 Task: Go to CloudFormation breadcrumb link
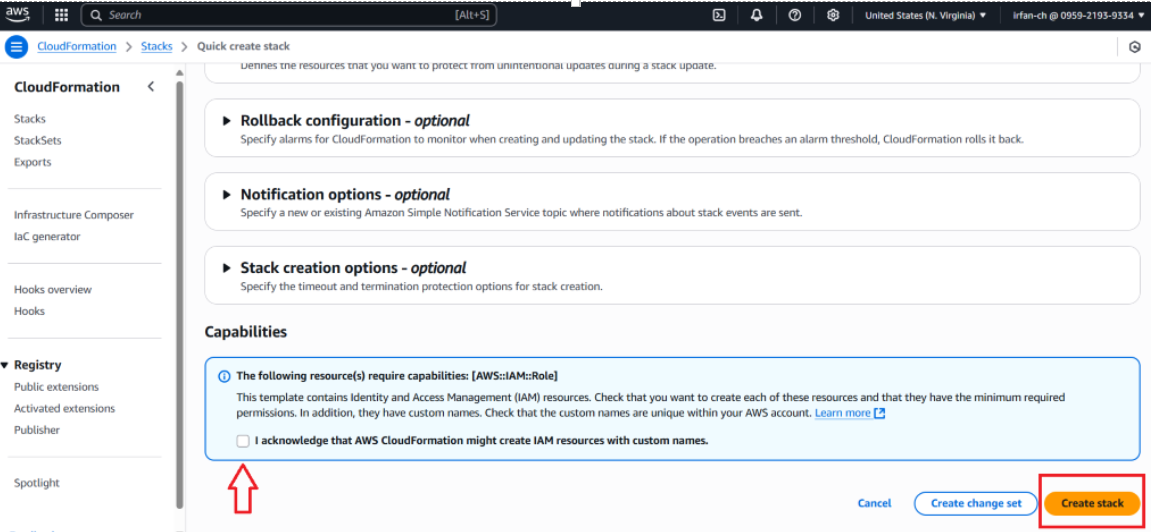click(77, 46)
